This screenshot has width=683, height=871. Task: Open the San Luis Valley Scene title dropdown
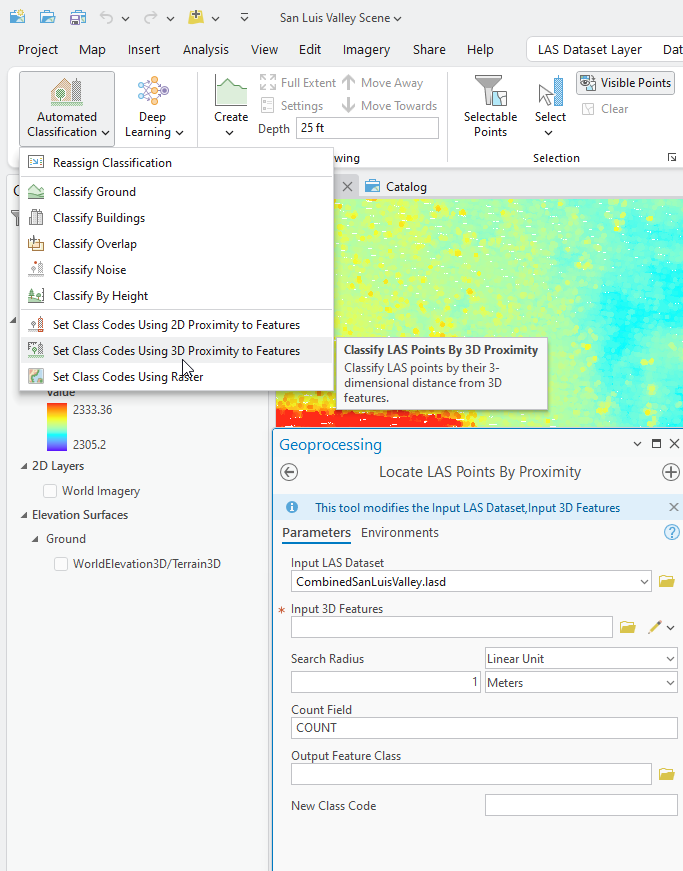340,18
